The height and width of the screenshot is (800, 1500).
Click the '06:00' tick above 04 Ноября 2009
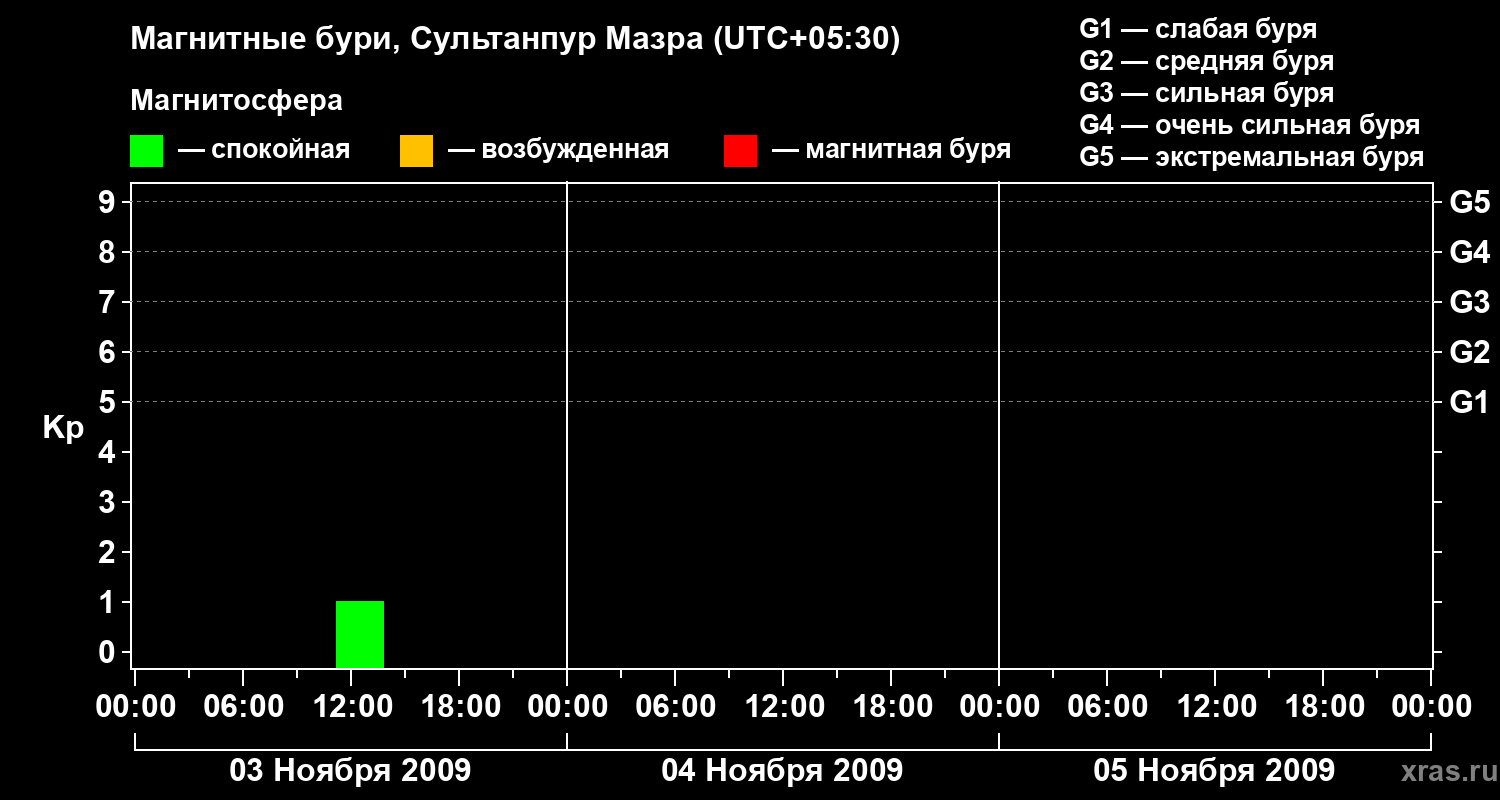pyautogui.click(x=674, y=707)
